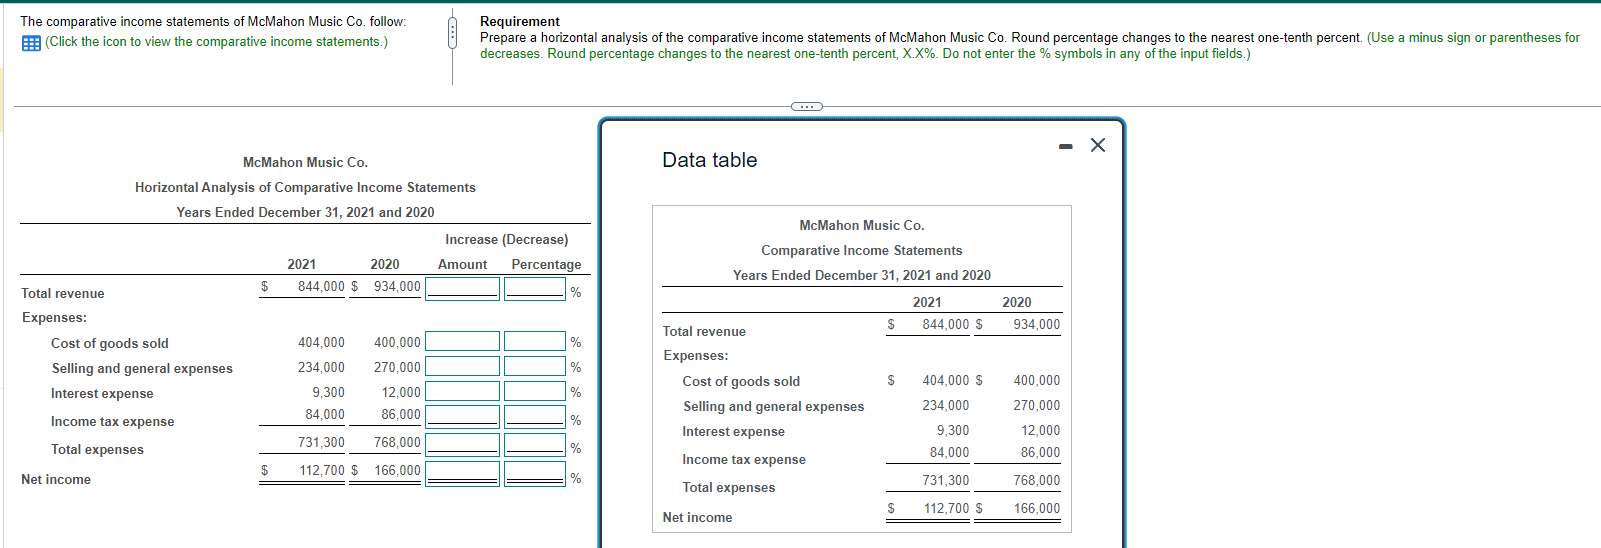Click the vertical panel splitter handle icon
The image size is (1601, 548).
point(452,32)
